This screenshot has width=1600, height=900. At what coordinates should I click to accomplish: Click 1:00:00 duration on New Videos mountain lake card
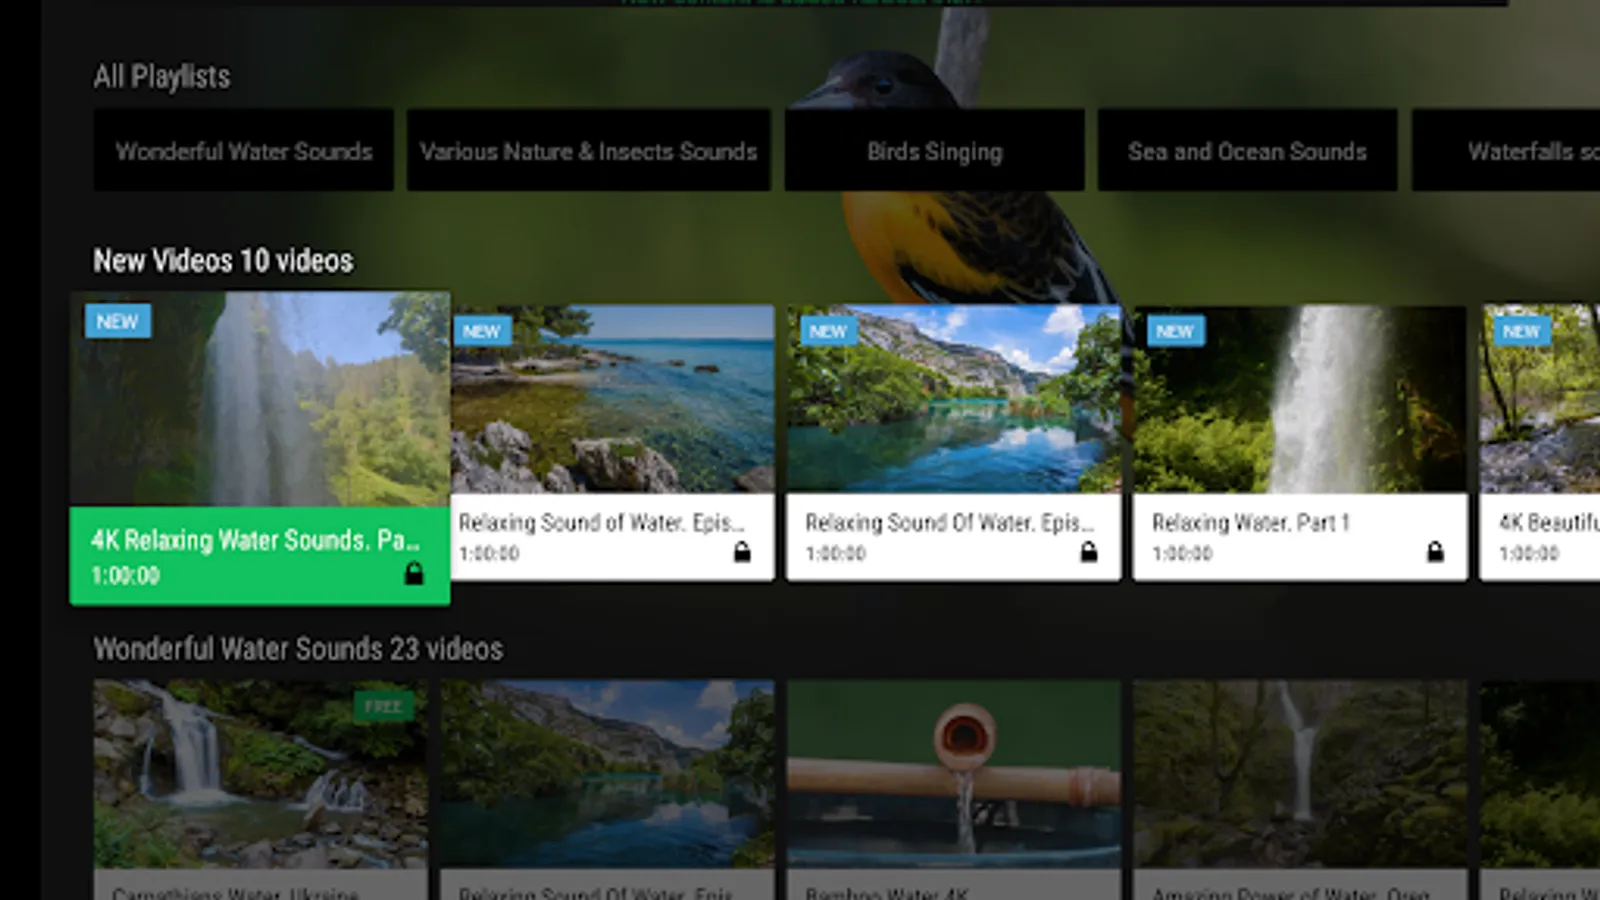[x=836, y=553]
